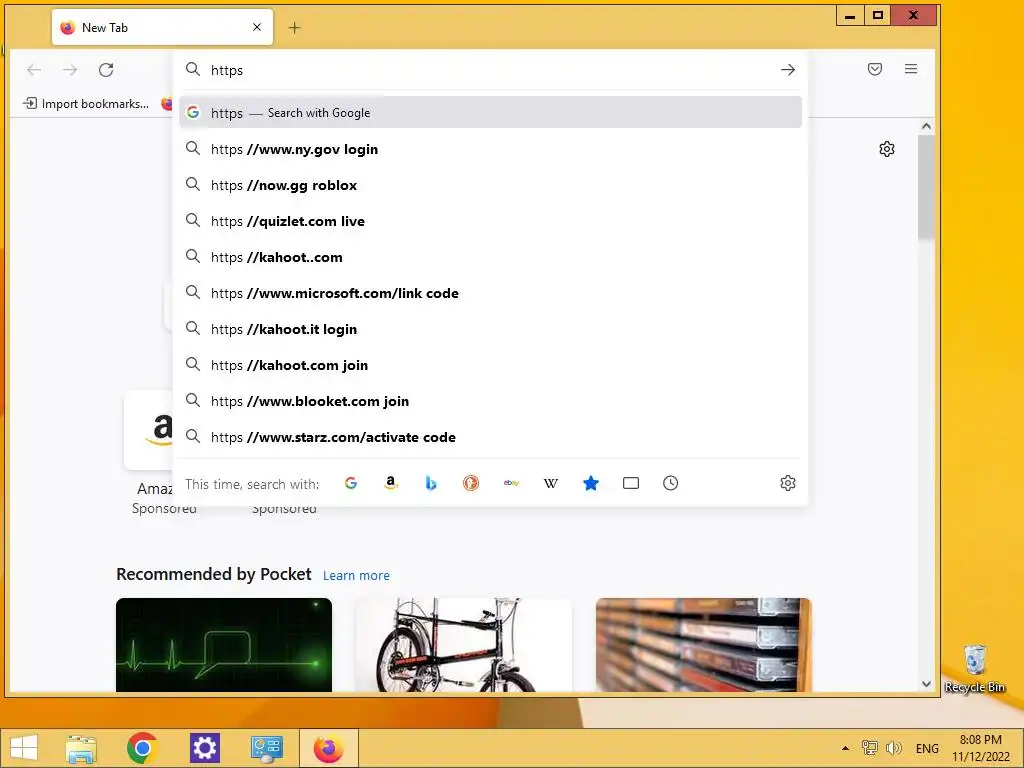Go back with the back arrow

pos(34,70)
